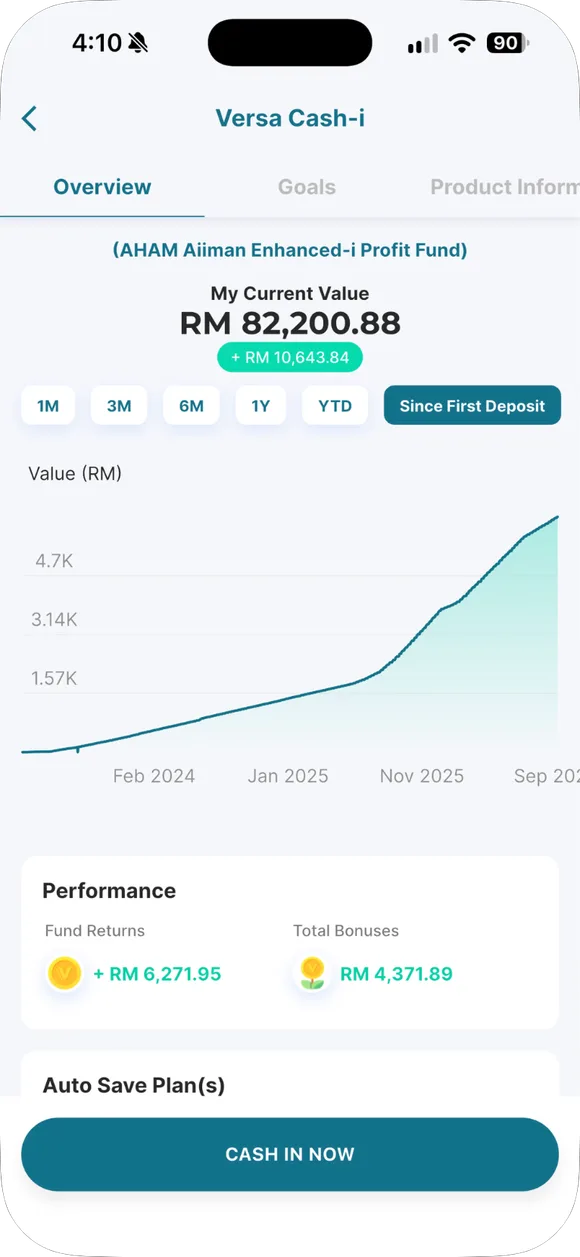Tap the 4:10 clock in status bar
This screenshot has height=1257, width=580.
pyautogui.click(x=96, y=43)
